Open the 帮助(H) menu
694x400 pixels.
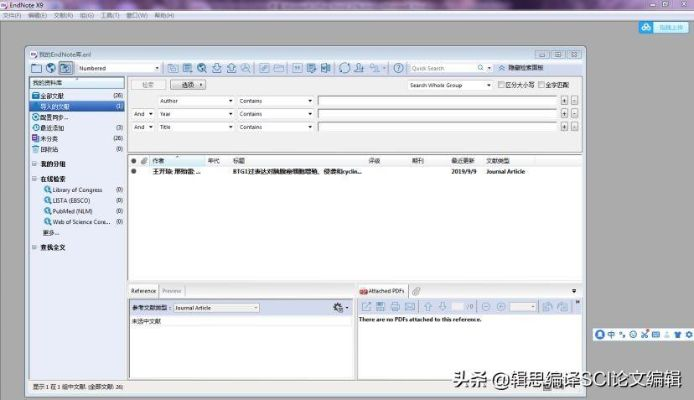pos(164,15)
